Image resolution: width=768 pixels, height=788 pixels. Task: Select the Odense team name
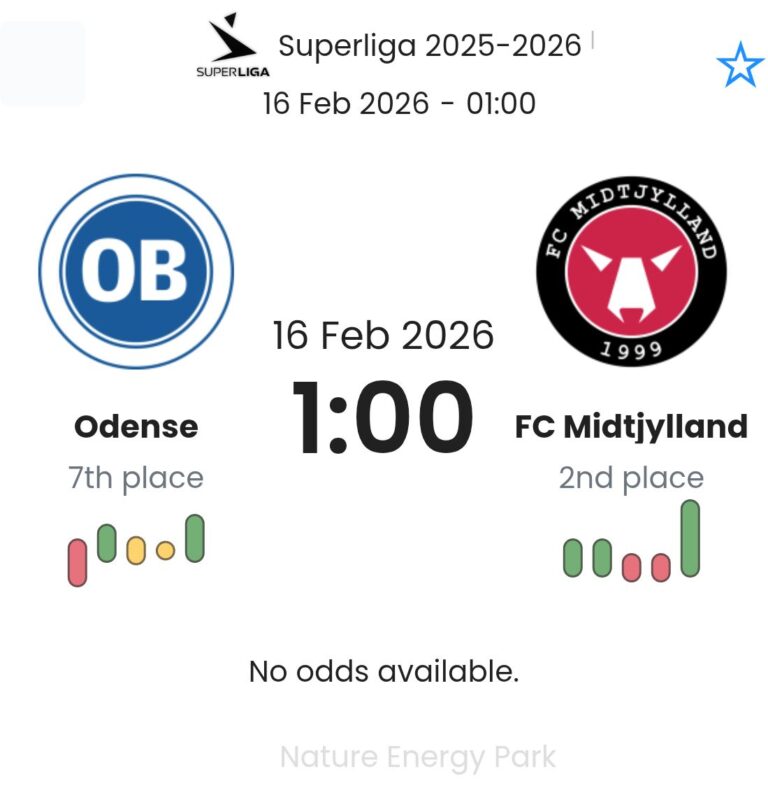(x=136, y=427)
